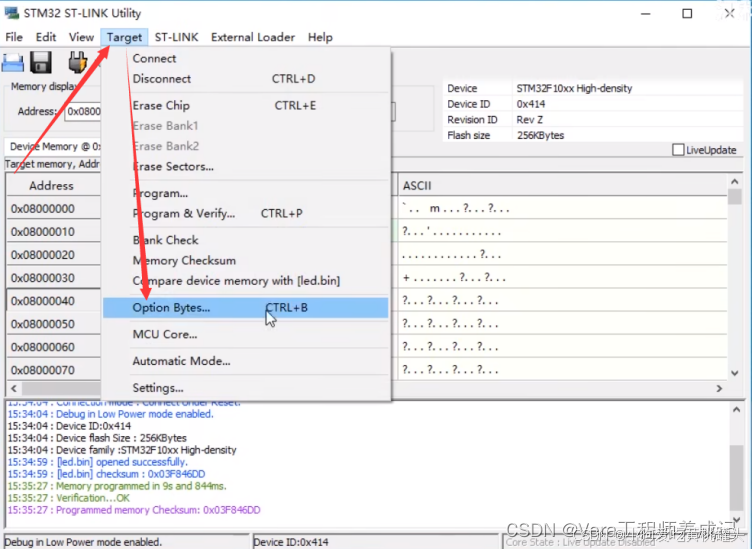Click log line [led.bin] opened successfully

pos(97,462)
